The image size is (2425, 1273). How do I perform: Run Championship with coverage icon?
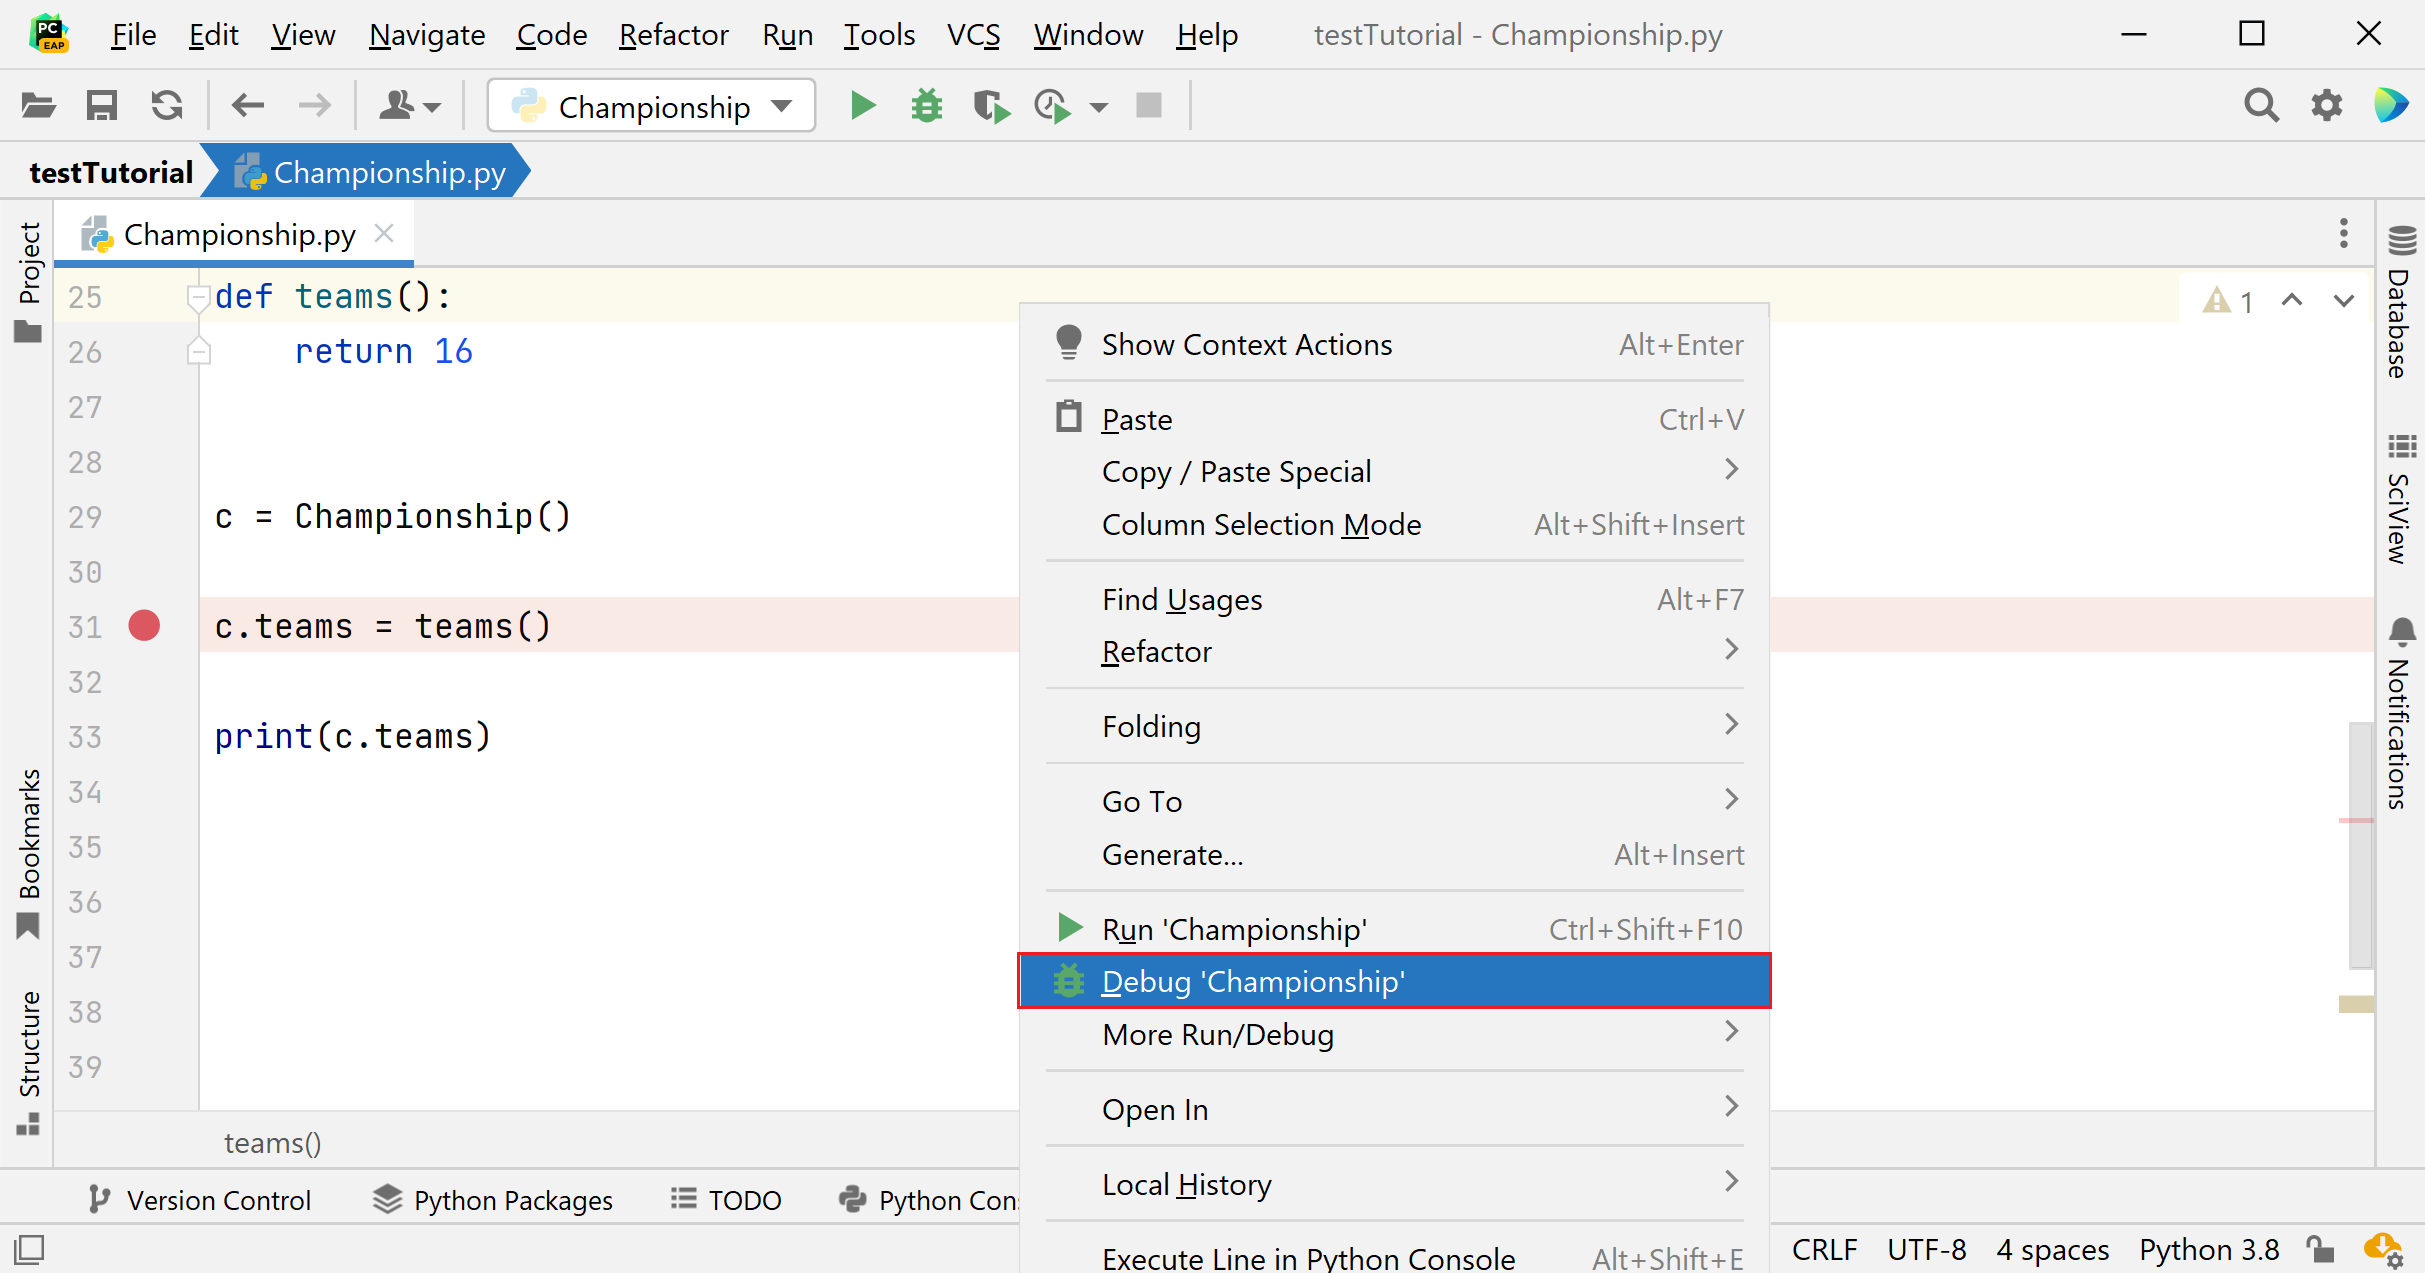click(990, 105)
